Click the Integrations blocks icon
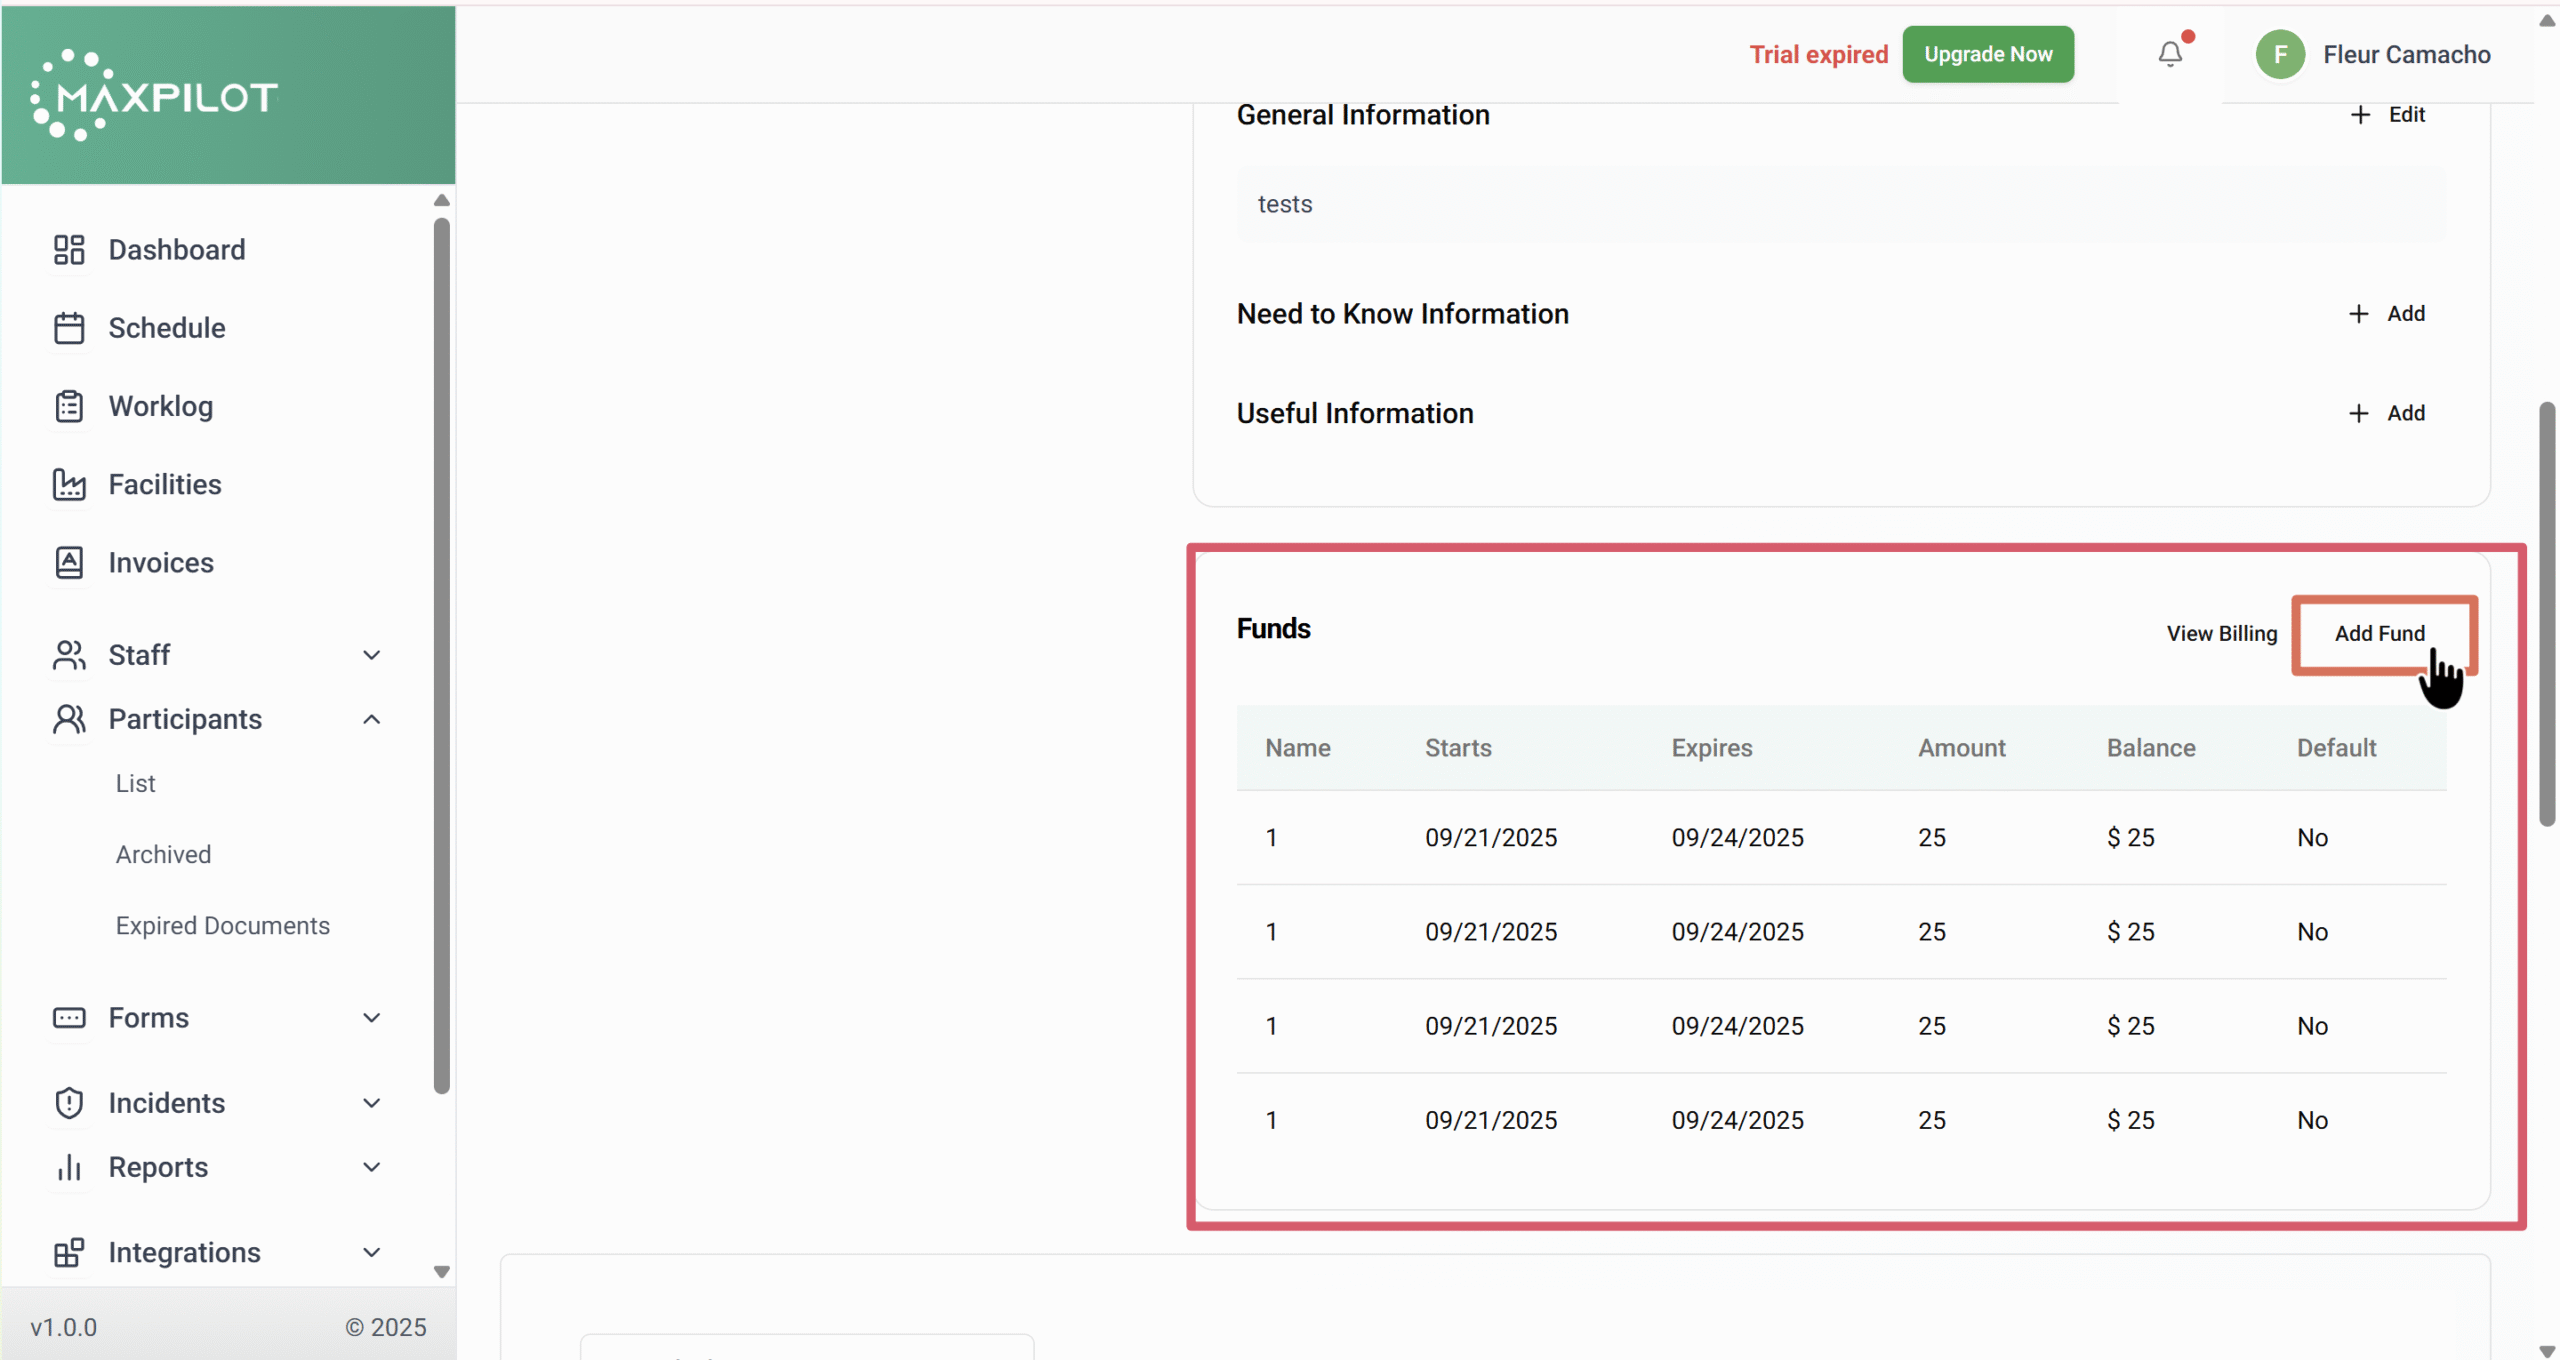 (x=69, y=1252)
